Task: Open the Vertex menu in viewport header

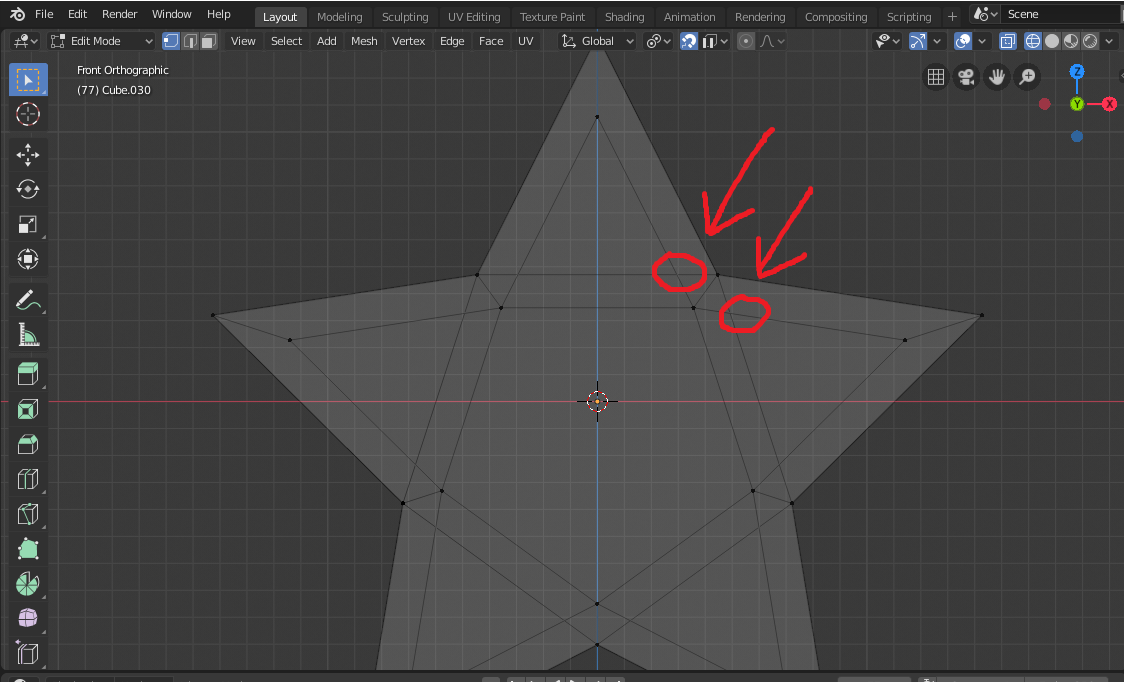Action: click(x=409, y=41)
